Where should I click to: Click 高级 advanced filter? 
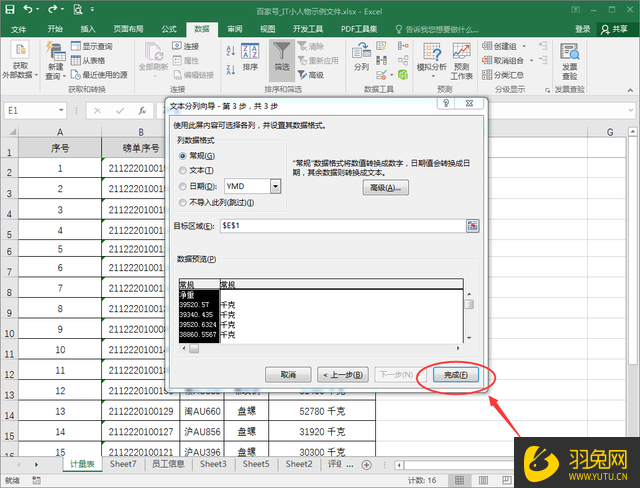tap(311, 75)
